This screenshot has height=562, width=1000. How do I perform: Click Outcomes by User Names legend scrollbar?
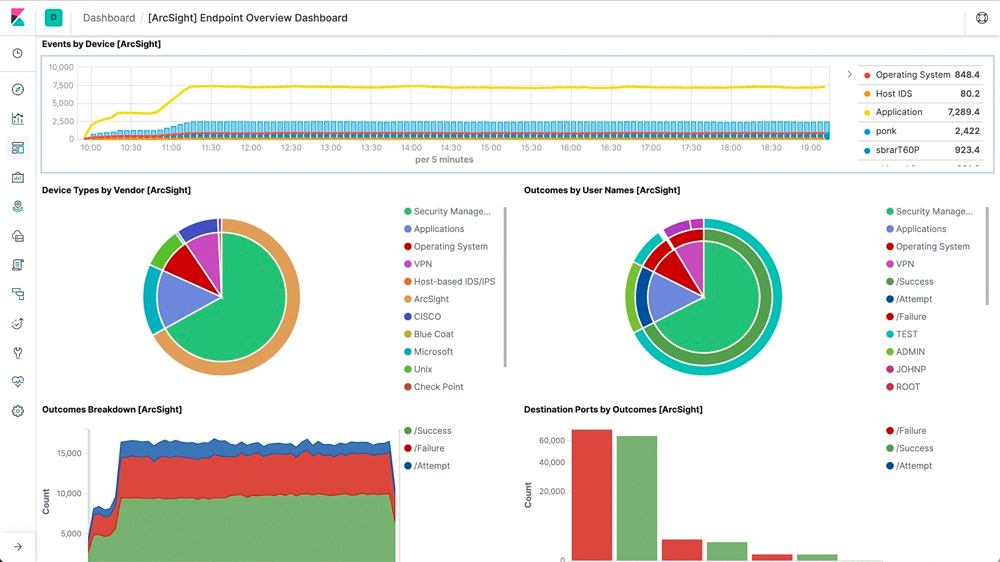pos(987,255)
